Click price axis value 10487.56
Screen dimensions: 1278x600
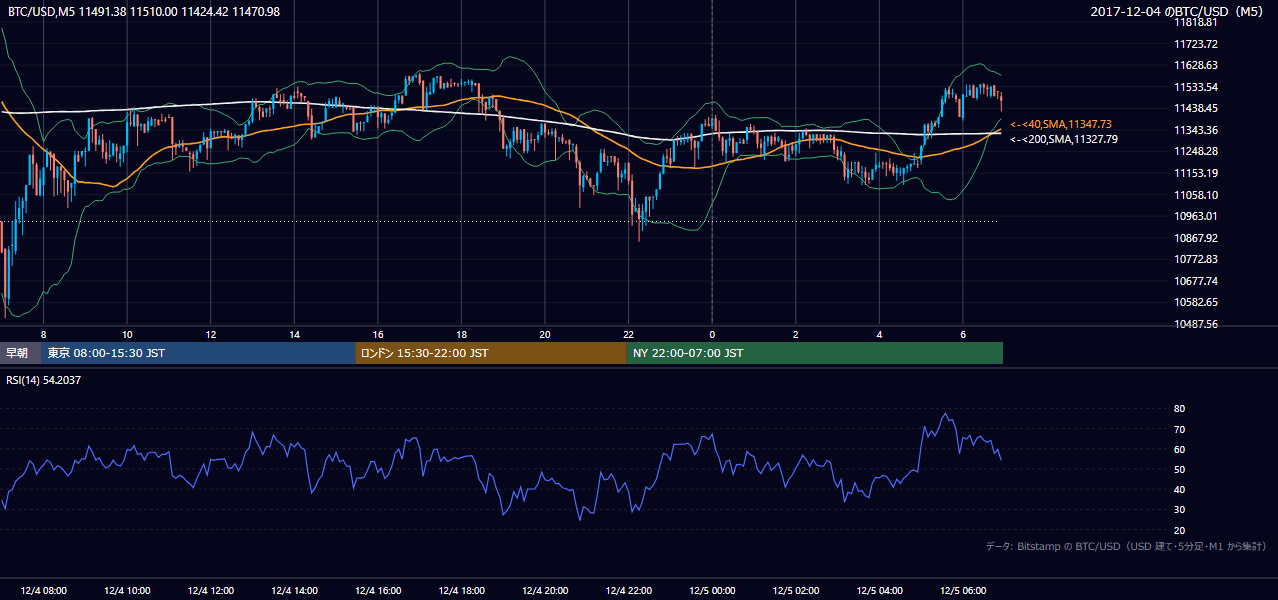(1196, 324)
